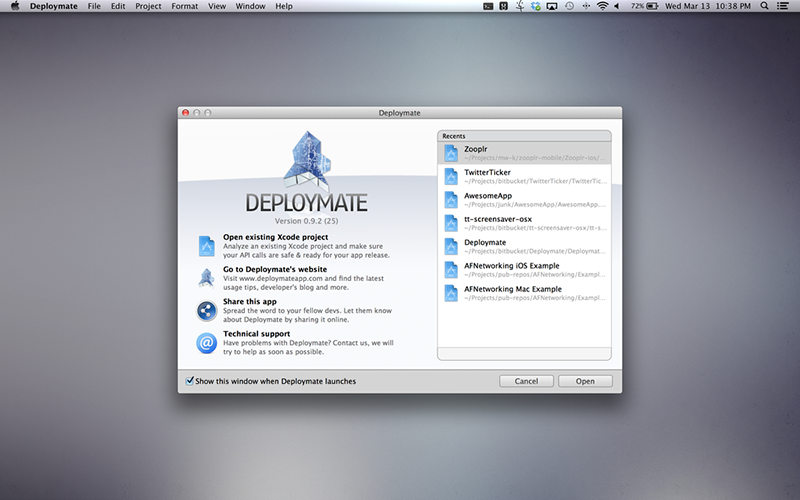Screen dimensions: 800x500
Task: Click the Recents list header
Action: point(524,136)
